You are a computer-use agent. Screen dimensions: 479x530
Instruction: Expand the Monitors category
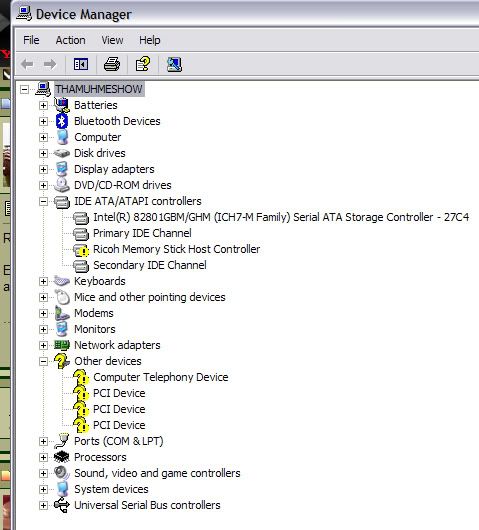tap(43, 330)
